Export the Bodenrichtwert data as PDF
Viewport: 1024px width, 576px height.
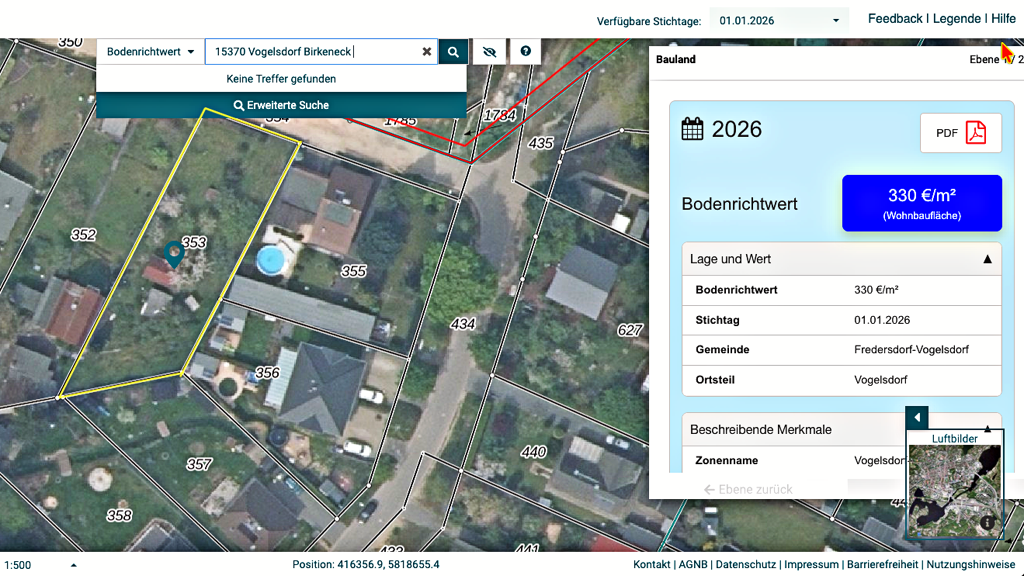point(960,132)
